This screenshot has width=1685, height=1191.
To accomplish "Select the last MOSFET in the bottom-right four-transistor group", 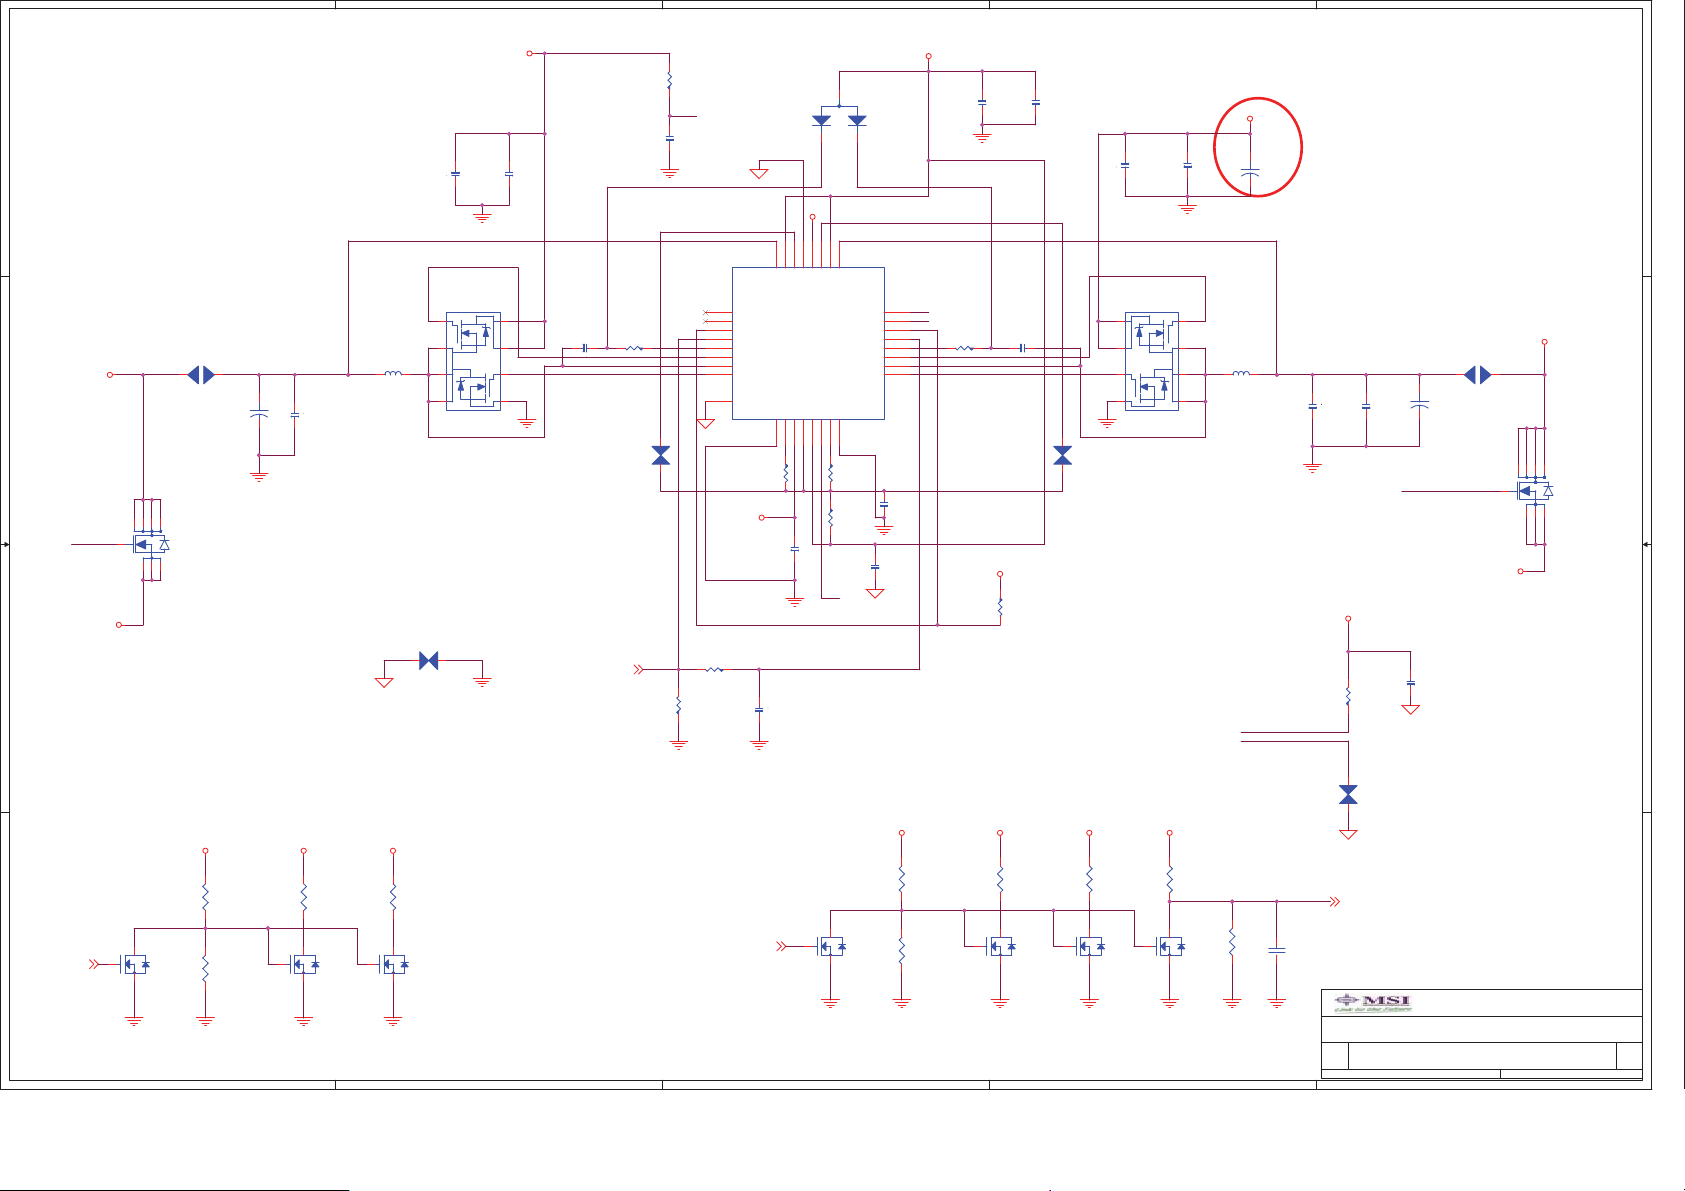I will tap(1170, 945).
